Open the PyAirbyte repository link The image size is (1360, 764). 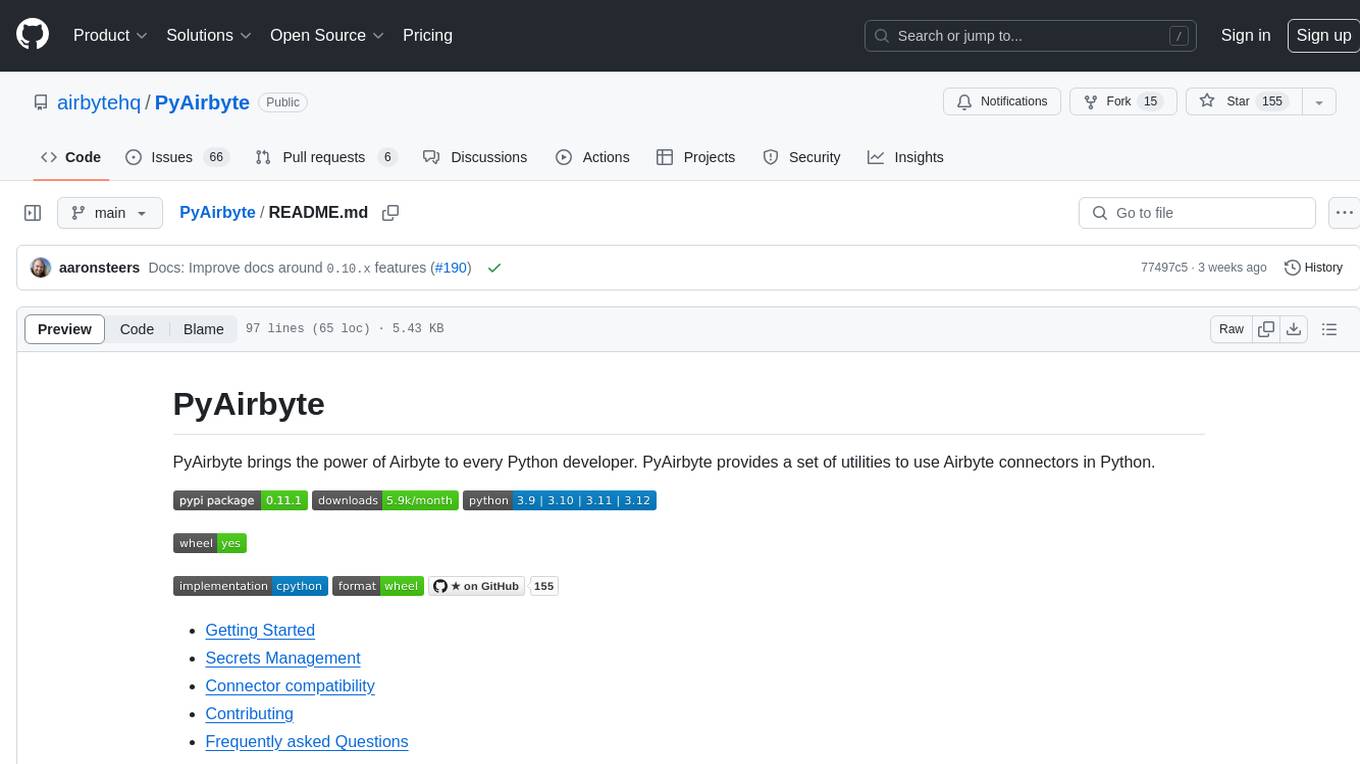pos(202,102)
